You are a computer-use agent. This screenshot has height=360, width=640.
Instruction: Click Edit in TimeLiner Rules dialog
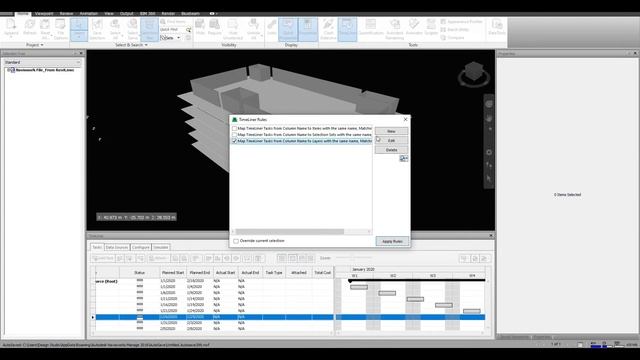pos(391,140)
